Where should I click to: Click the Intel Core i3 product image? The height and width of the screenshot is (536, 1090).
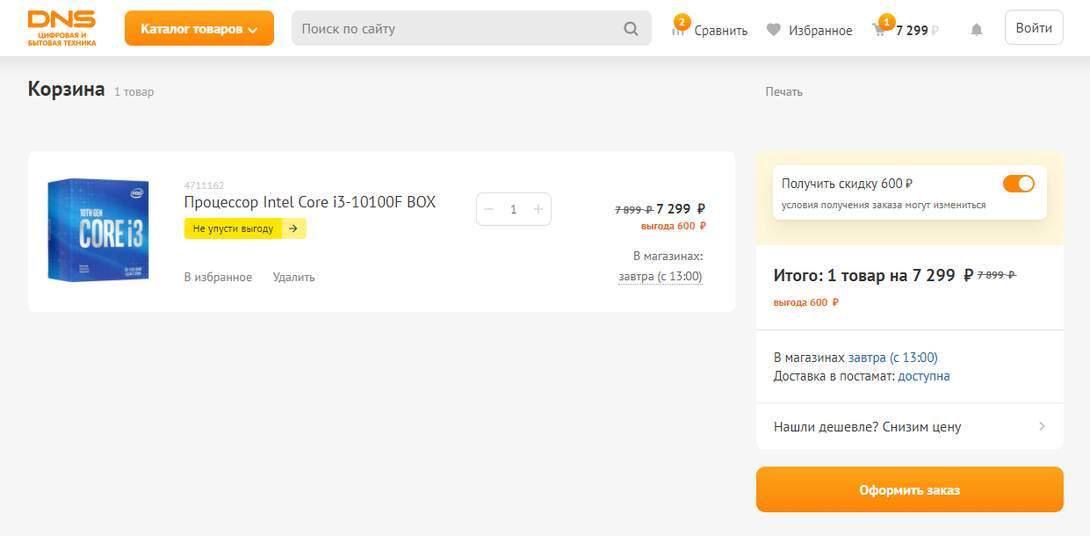(x=98, y=230)
